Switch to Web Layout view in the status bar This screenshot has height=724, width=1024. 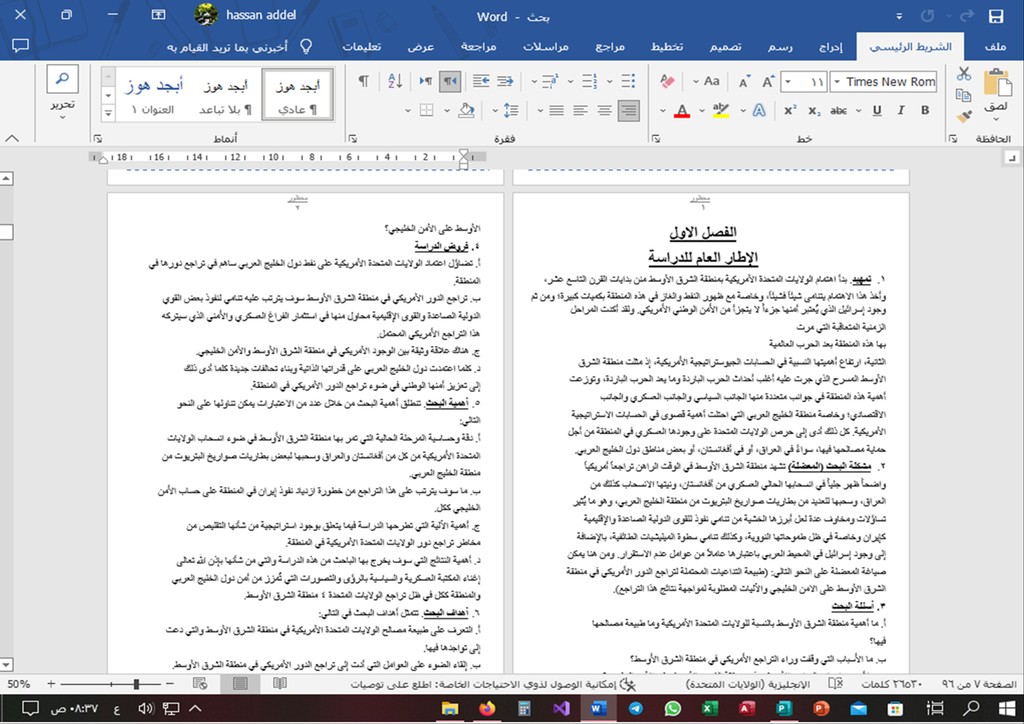pyautogui.click(x=200, y=684)
